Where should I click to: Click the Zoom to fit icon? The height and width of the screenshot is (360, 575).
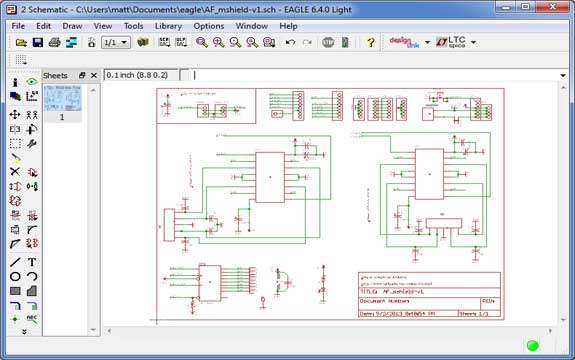[x=202, y=43]
